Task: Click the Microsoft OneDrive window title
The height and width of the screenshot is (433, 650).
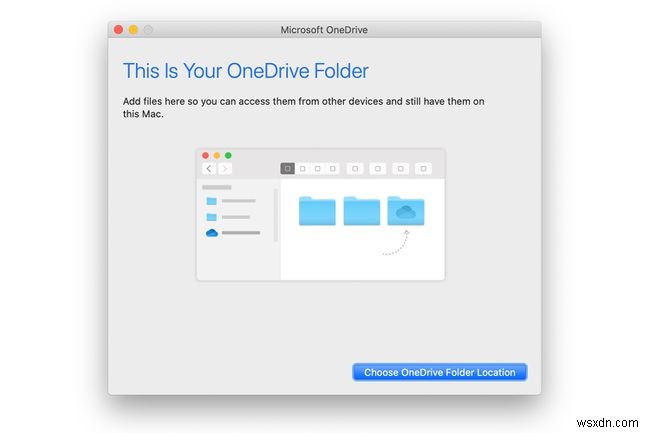Action: coord(324,30)
